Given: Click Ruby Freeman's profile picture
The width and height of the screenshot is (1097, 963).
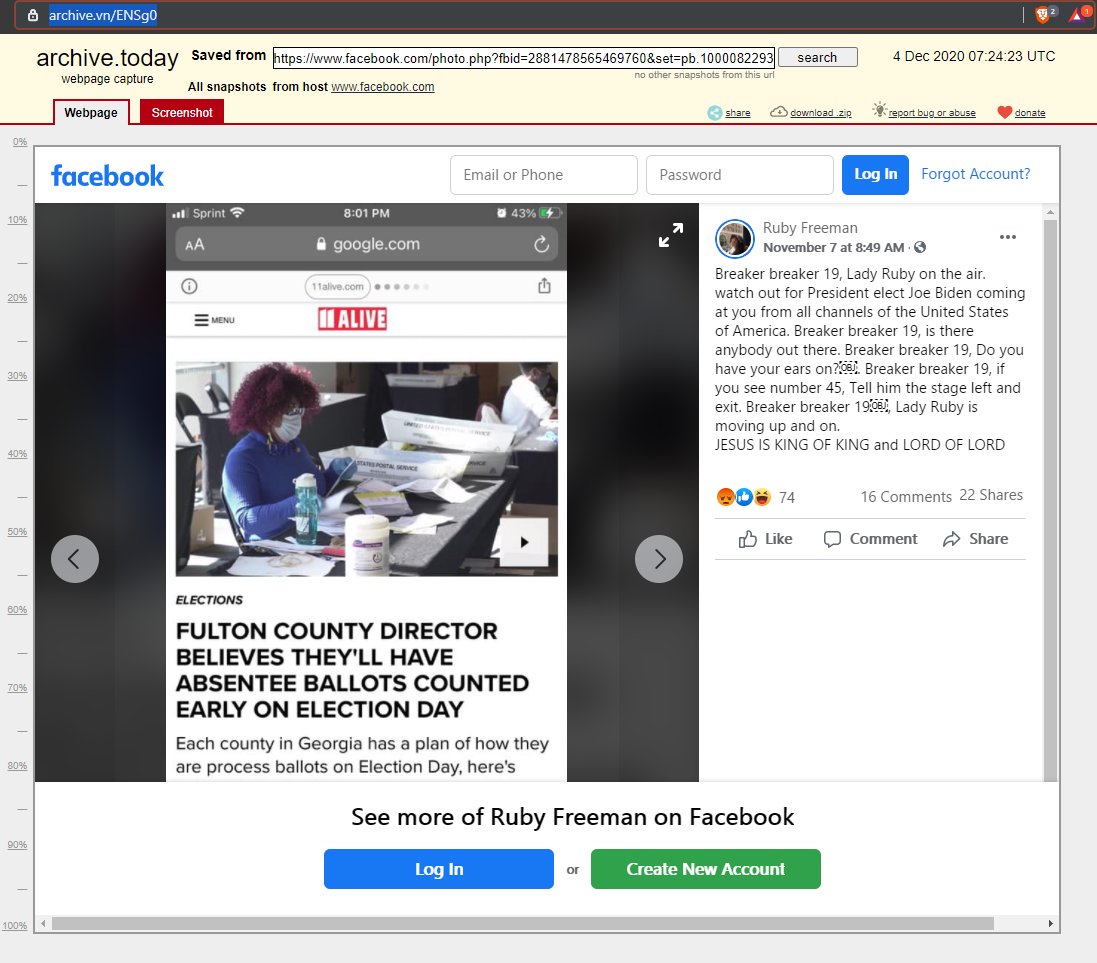Looking at the screenshot, I should point(735,238).
